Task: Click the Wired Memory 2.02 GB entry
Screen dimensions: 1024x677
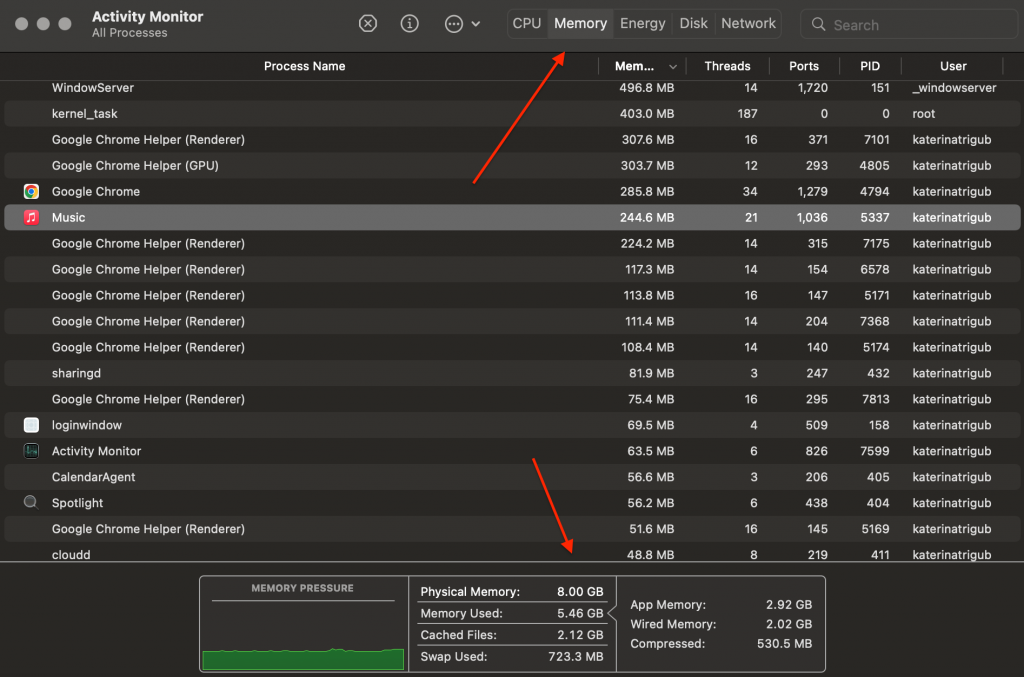Action: coord(721,624)
